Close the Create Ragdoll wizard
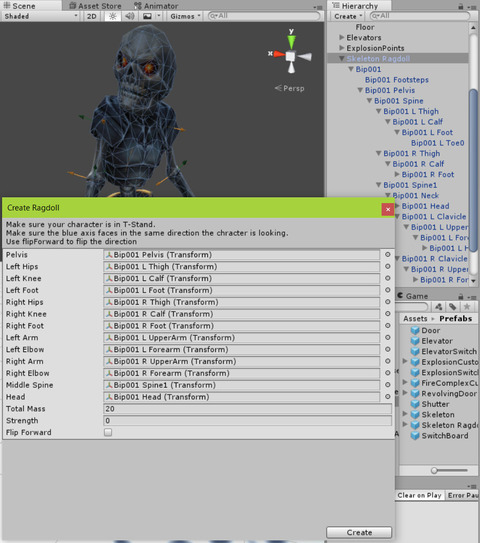 388,209
